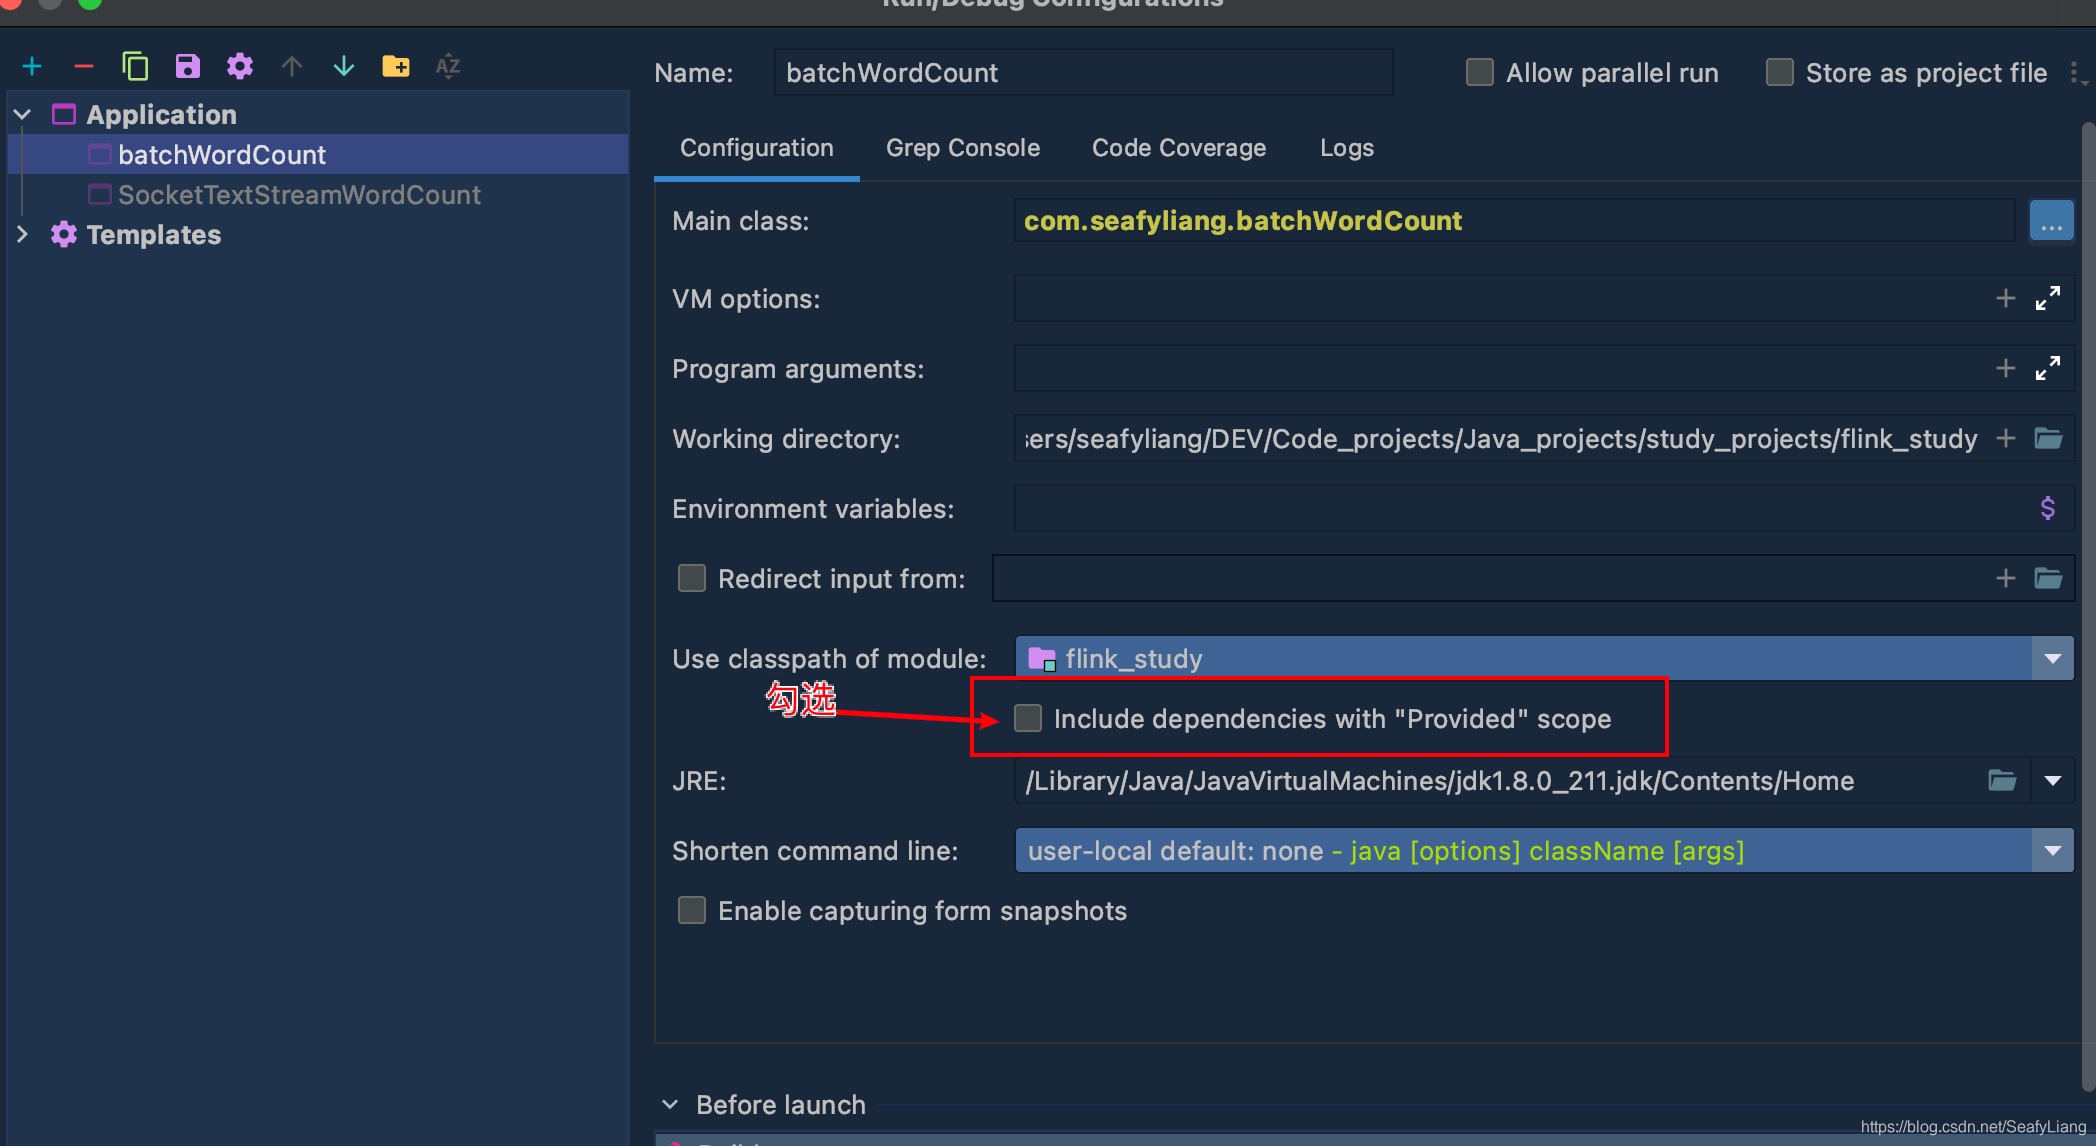Switch to Grep Console tab
Screen dimensions: 2096x1146
click(963, 148)
